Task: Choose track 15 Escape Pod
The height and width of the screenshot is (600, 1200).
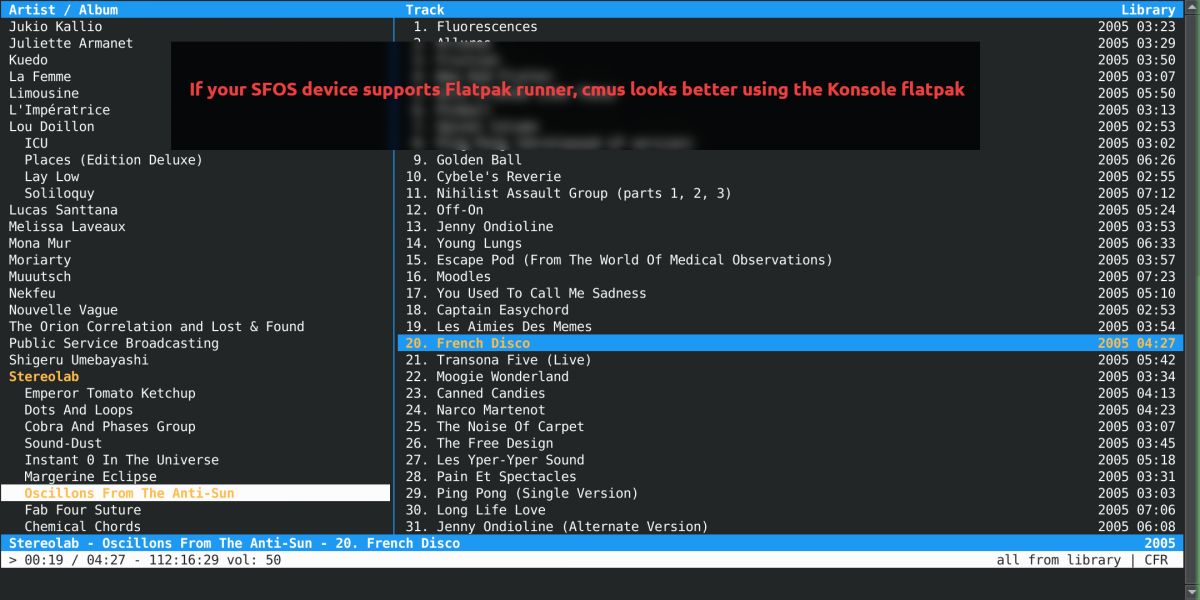Action: [633, 260]
